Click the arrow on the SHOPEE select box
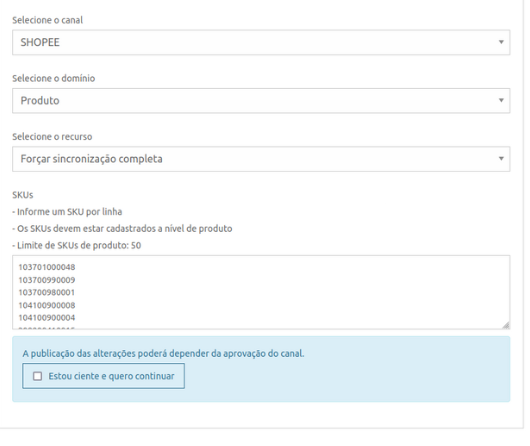Screen dimensions: 530x446 [x=501, y=42]
